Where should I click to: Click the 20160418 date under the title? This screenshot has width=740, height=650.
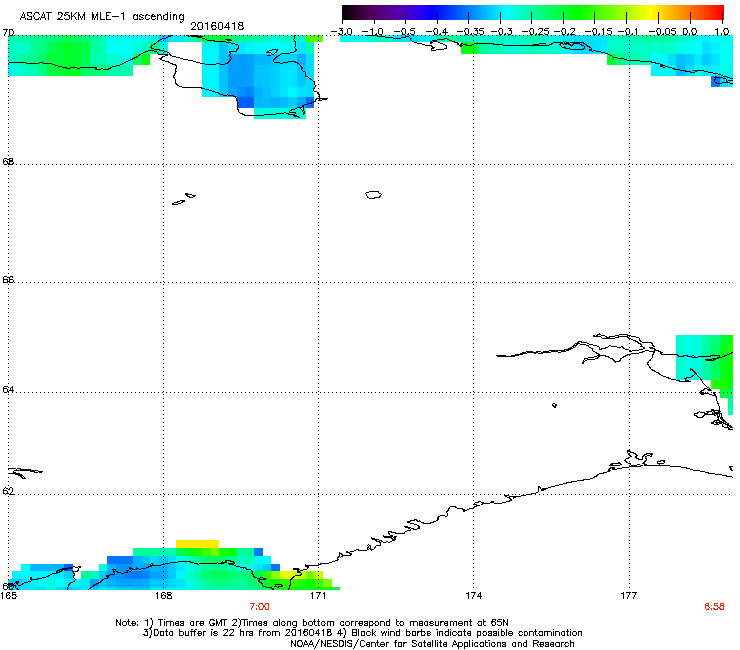click(x=217, y=26)
